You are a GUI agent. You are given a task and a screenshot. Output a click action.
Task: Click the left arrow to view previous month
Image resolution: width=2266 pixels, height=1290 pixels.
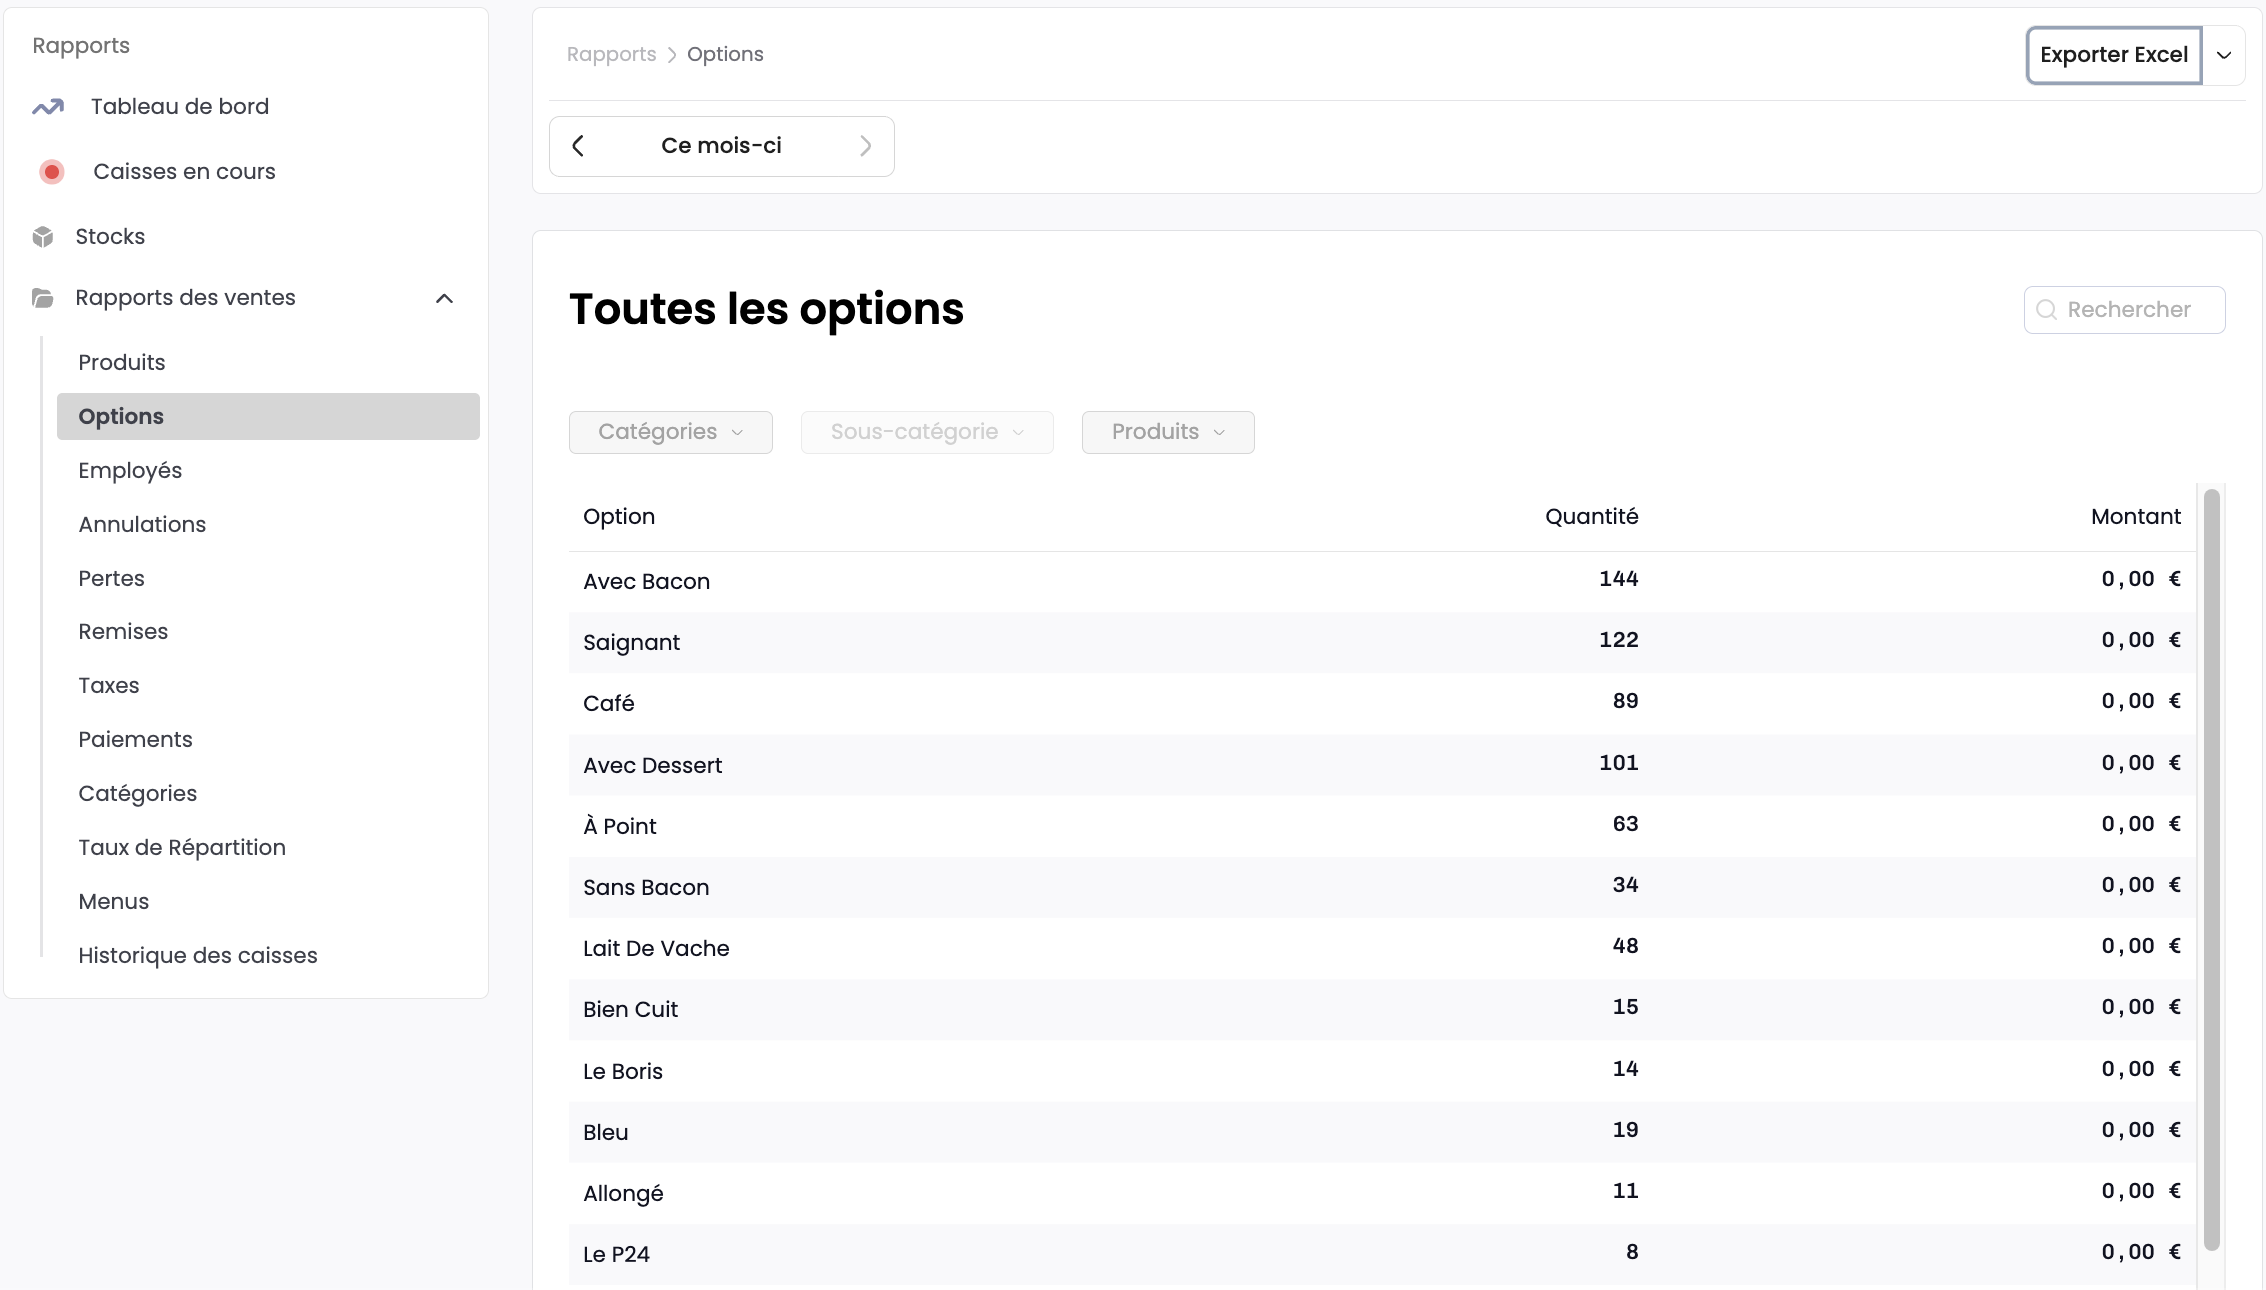[x=578, y=146]
